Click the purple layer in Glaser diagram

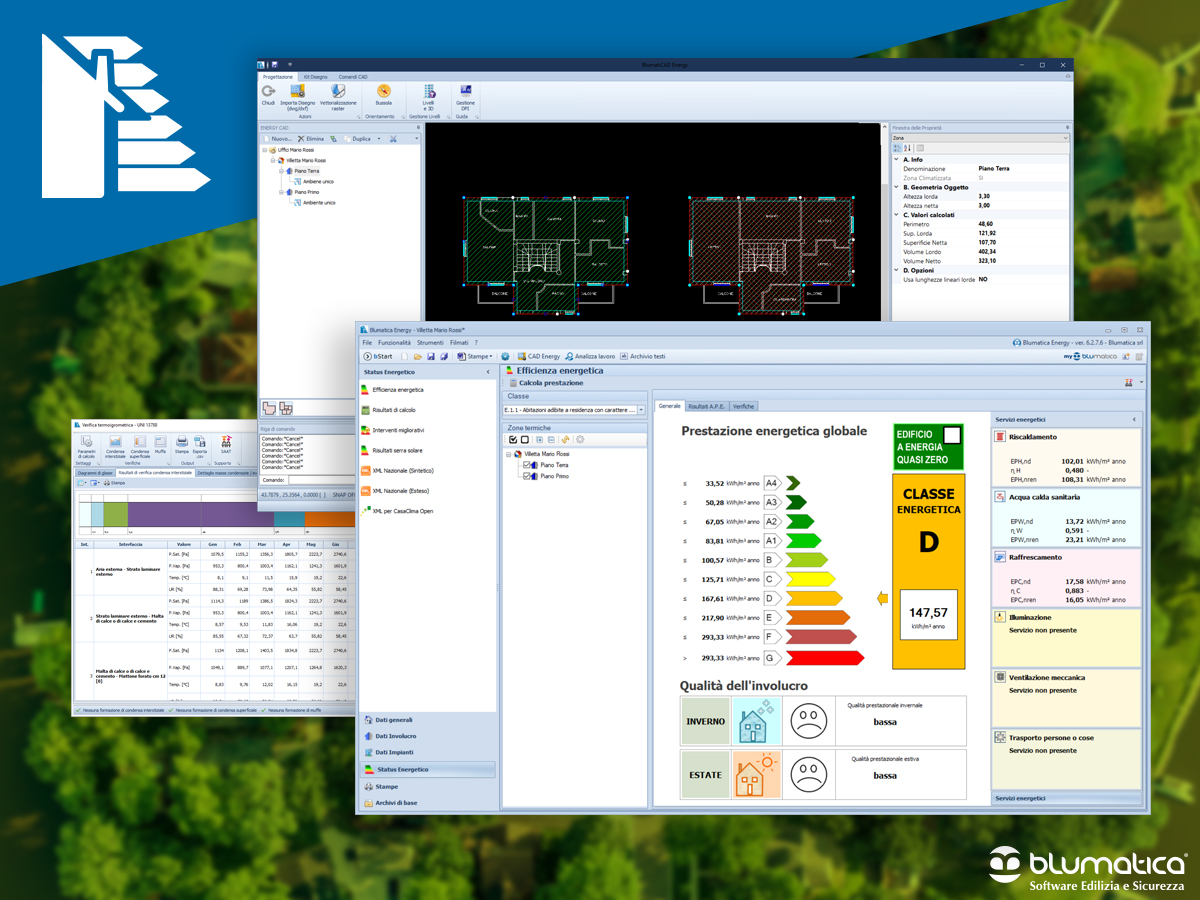coord(200,513)
